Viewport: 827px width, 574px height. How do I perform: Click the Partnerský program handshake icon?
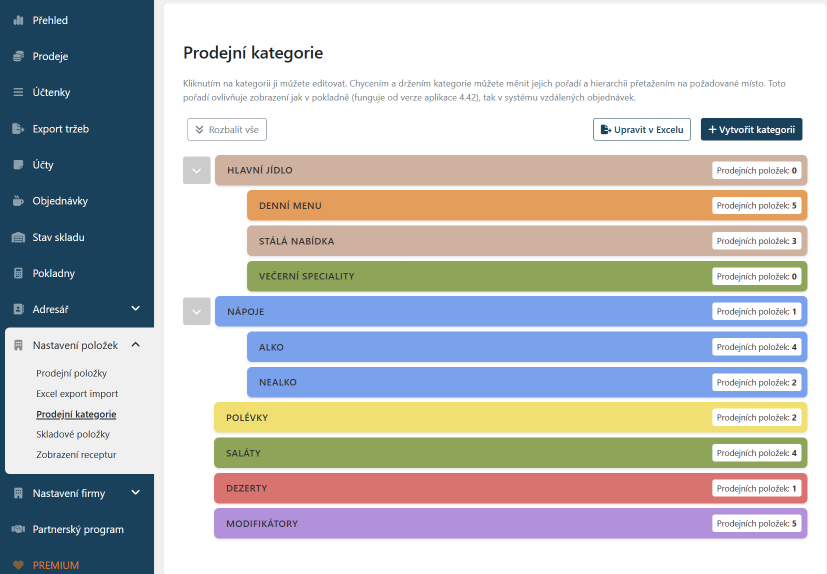18,529
